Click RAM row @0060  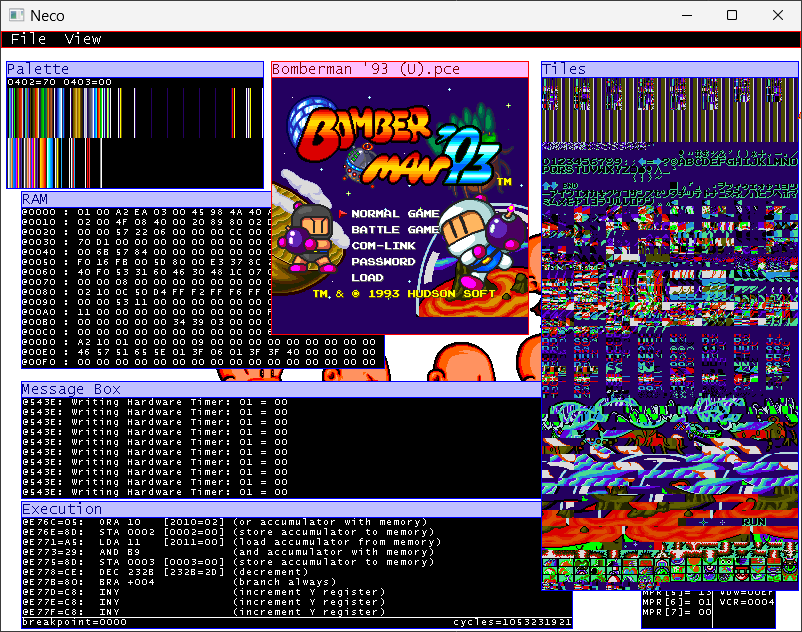click(146, 272)
